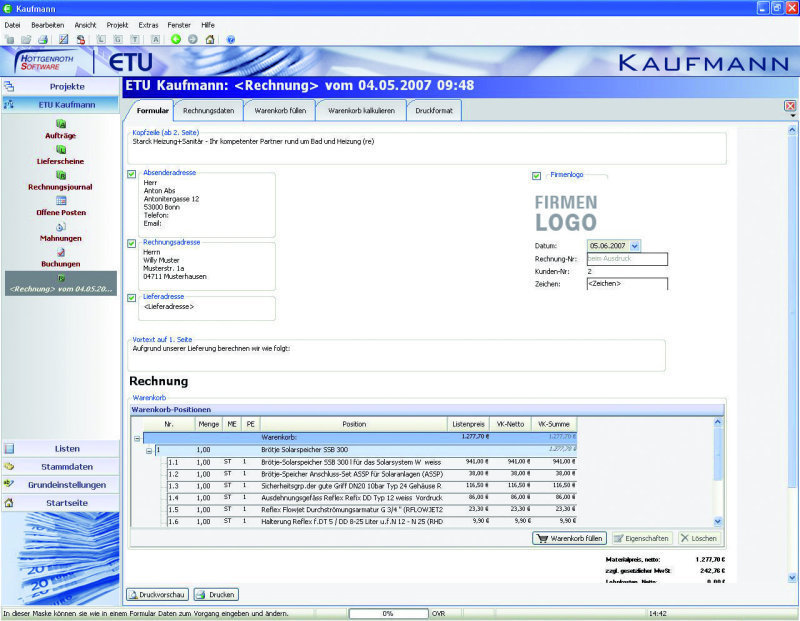Open Rechnungsjournal in the sidebar
Image resolution: width=800 pixels, height=621 pixels.
tap(60, 181)
